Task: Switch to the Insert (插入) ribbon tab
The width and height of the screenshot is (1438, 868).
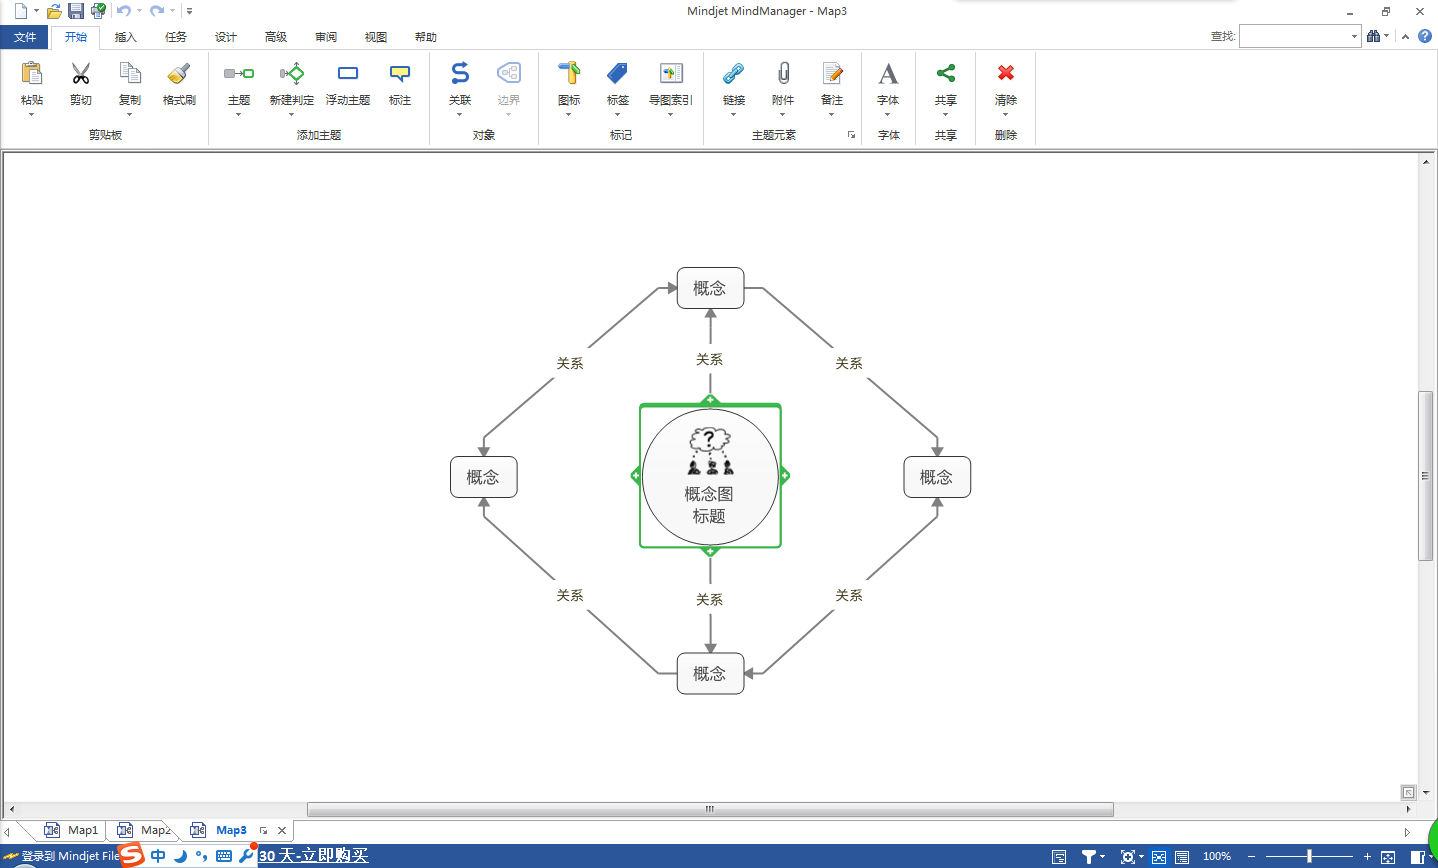Action: [x=125, y=37]
